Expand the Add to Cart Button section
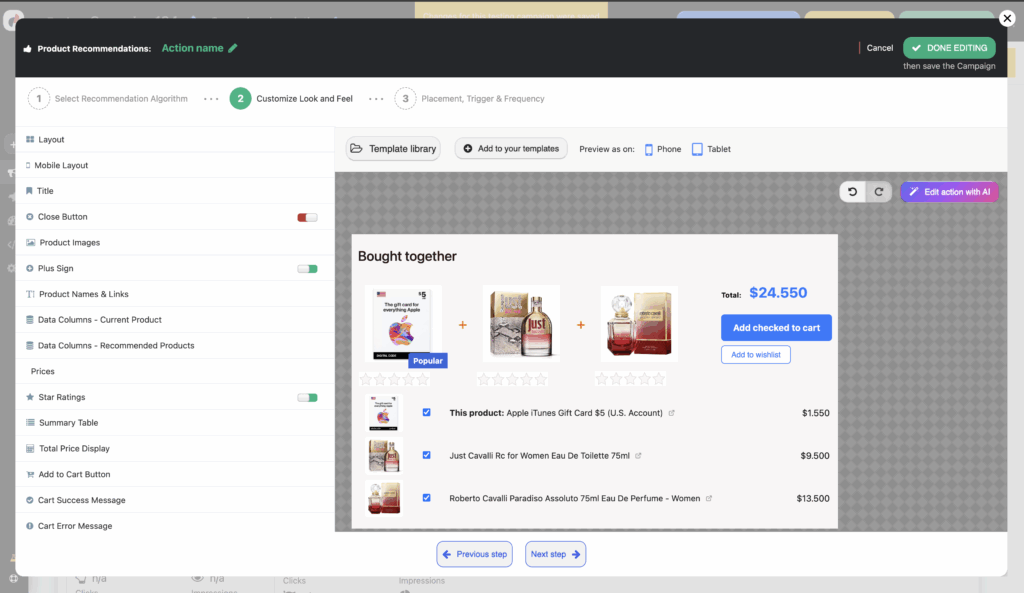 (74, 475)
